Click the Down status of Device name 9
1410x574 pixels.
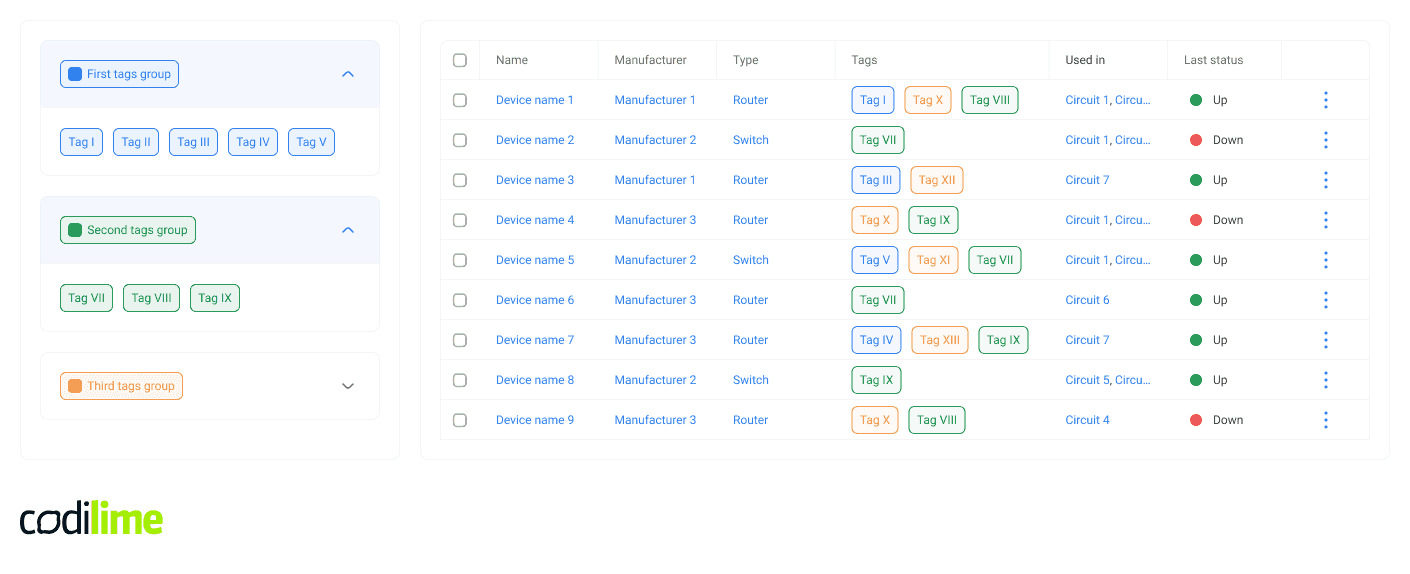tap(1217, 420)
